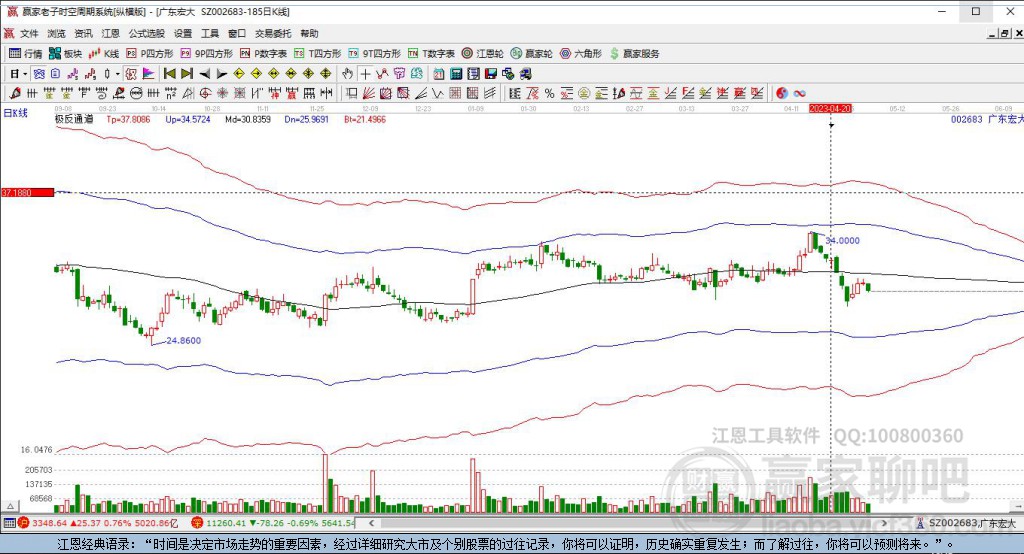1024x554 pixels.
Task: Open the calculator icon
Action: [456, 74]
